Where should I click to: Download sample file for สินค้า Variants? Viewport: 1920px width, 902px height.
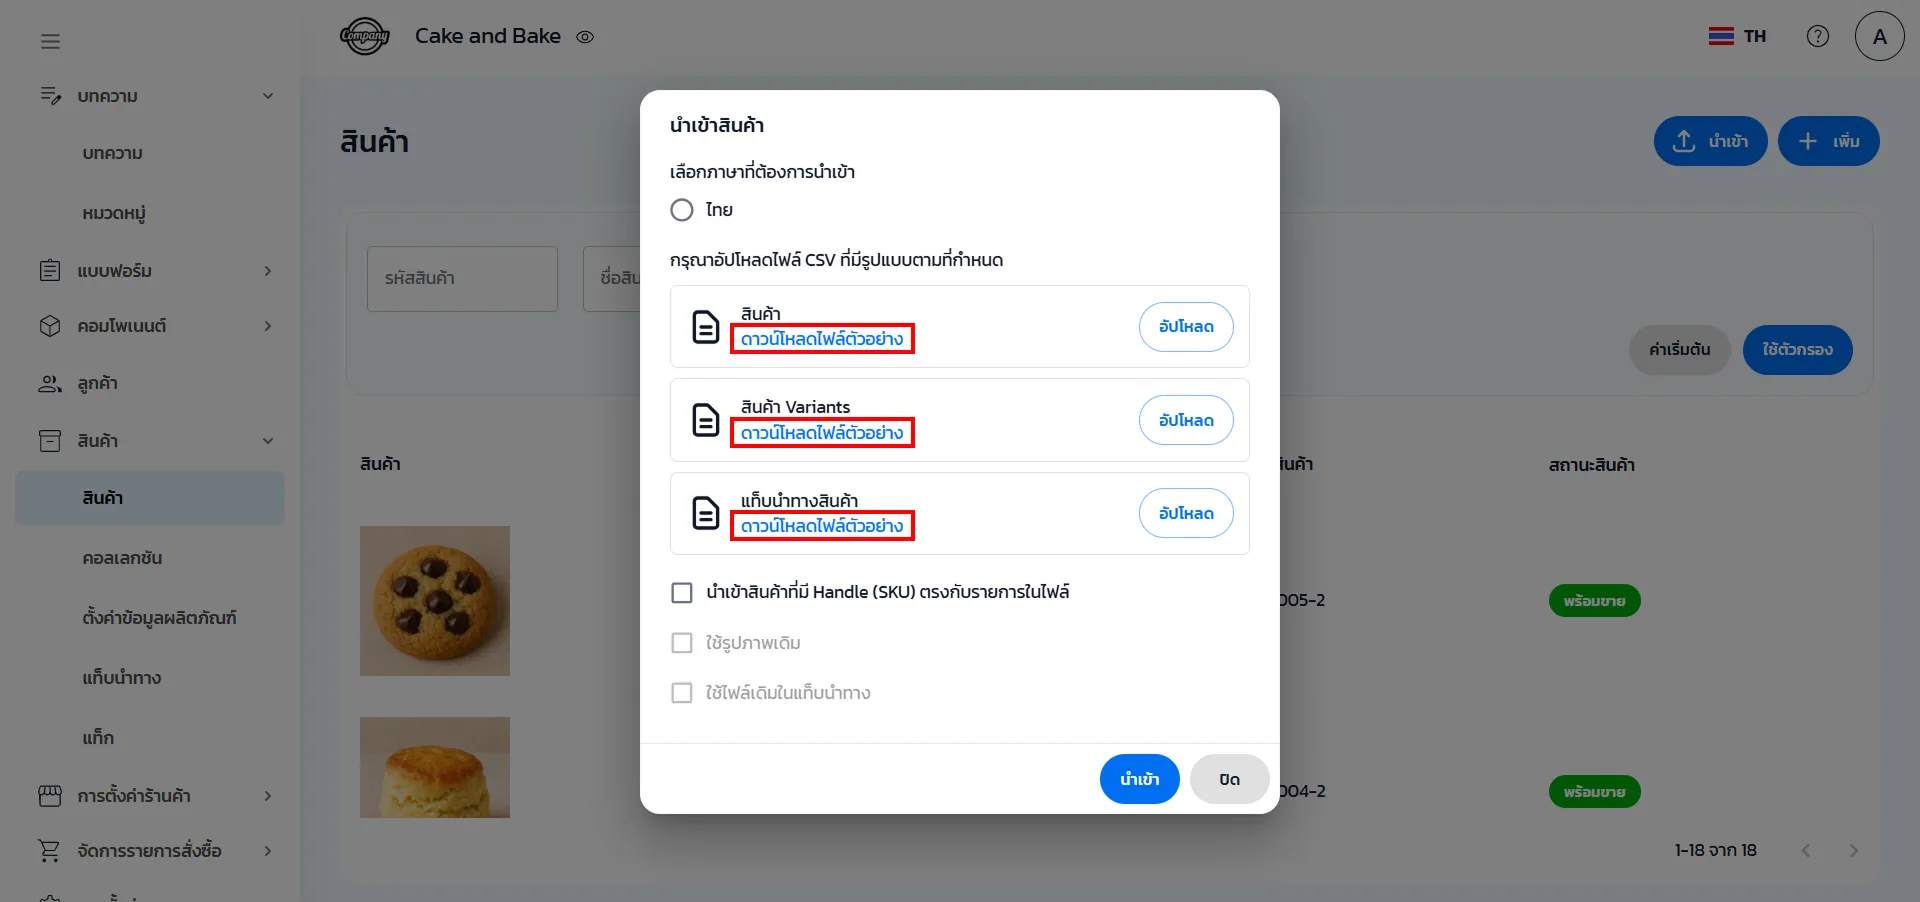822,433
